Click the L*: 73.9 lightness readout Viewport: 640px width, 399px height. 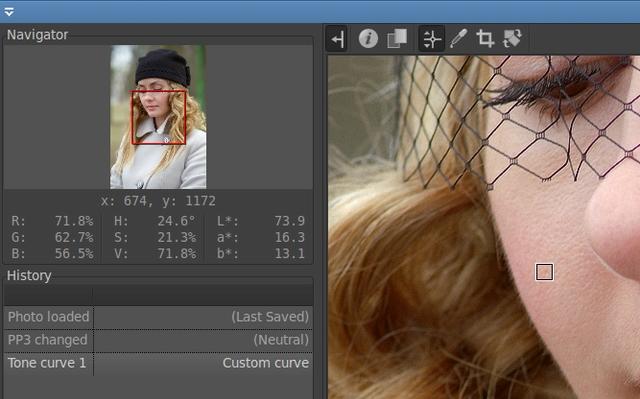(x=260, y=221)
